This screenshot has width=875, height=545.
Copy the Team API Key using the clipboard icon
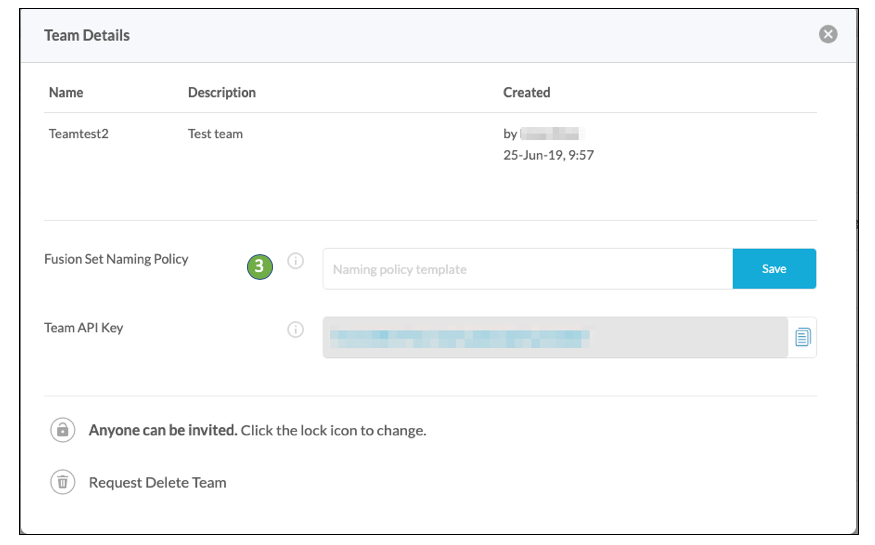click(802, 338)
